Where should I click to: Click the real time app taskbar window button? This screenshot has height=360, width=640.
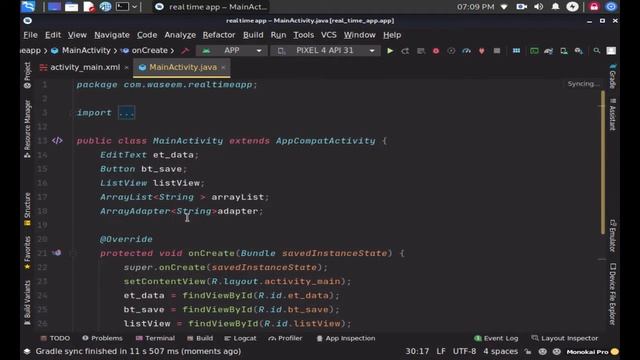point(211,7)
